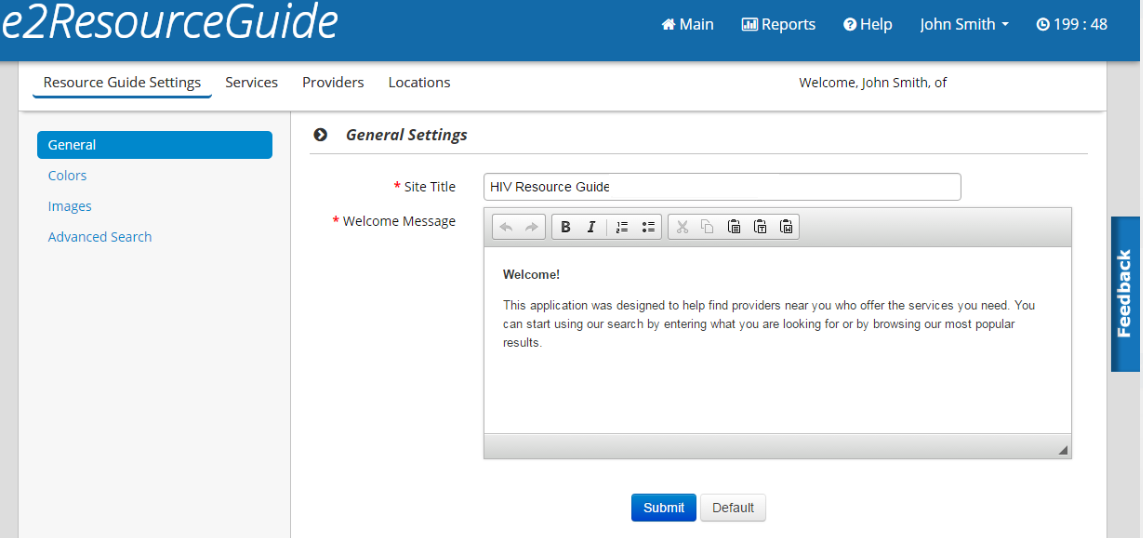1143x538 pixels.
Task: Open the John Smith user dropdown
Action: coord(964,25)
